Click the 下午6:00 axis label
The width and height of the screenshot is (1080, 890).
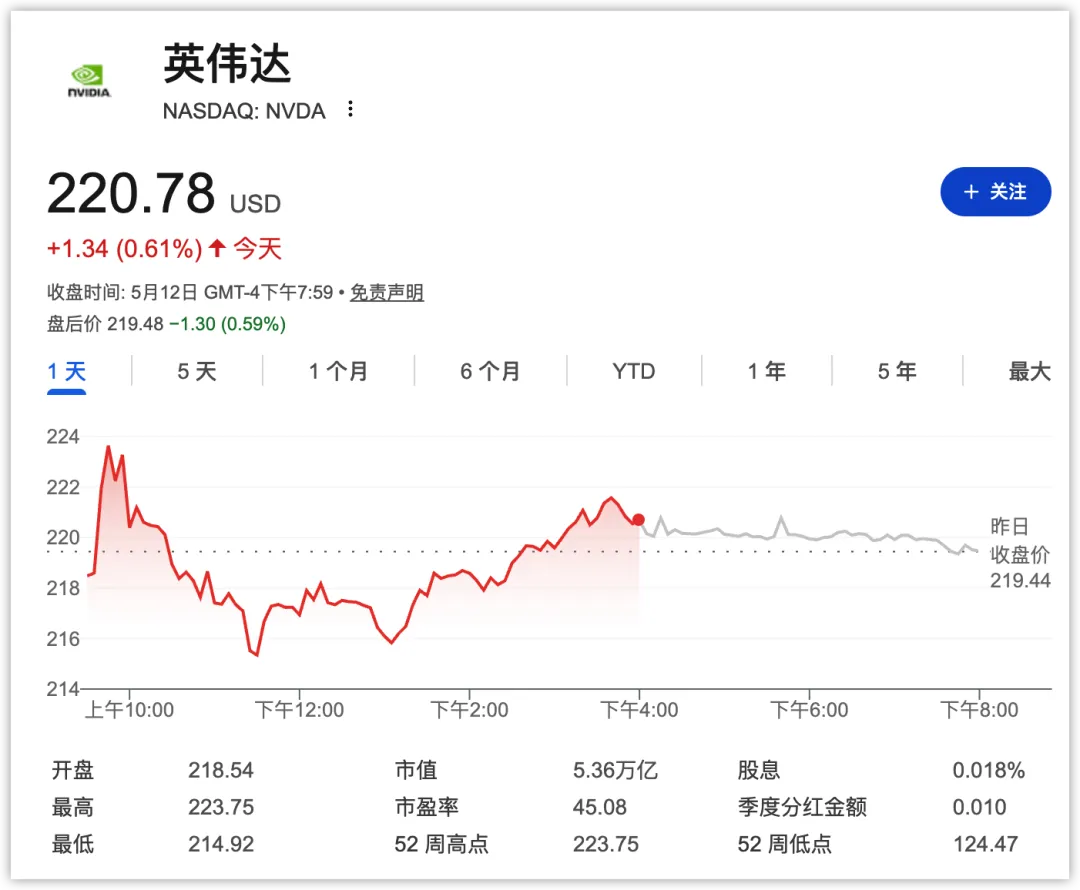pyautogui.click(x=809, y=710)
